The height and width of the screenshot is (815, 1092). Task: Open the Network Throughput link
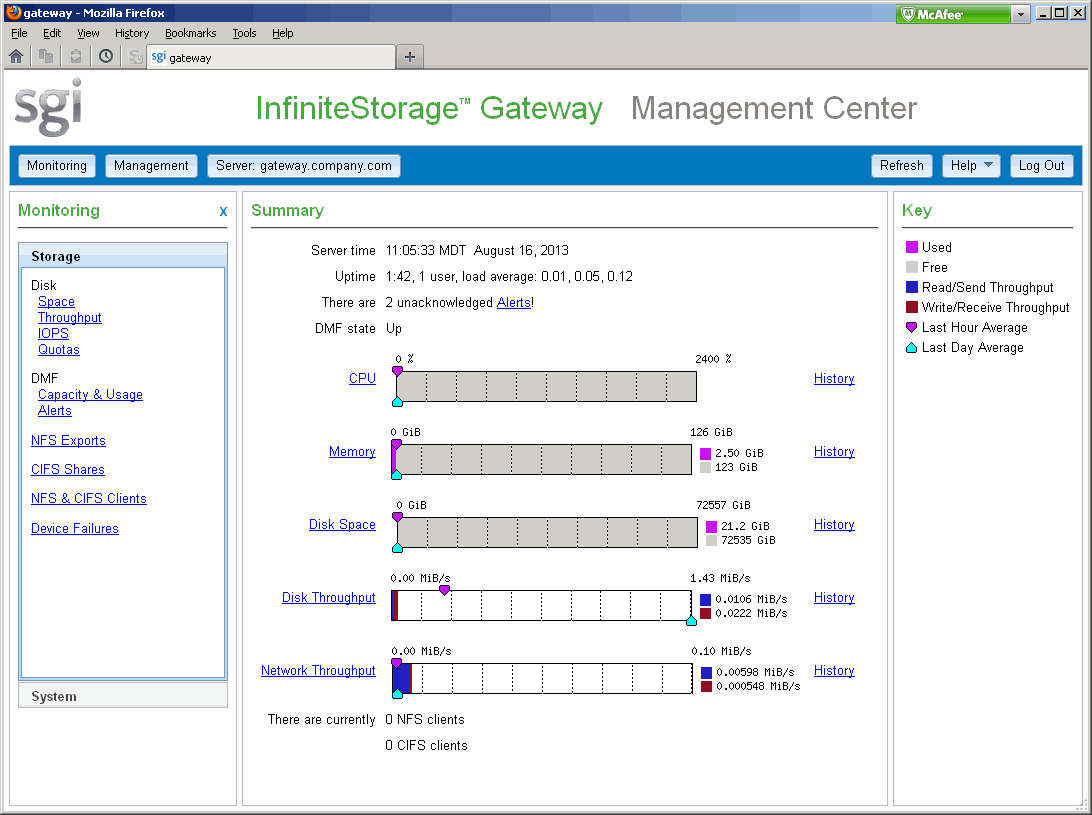click(318, 671)
